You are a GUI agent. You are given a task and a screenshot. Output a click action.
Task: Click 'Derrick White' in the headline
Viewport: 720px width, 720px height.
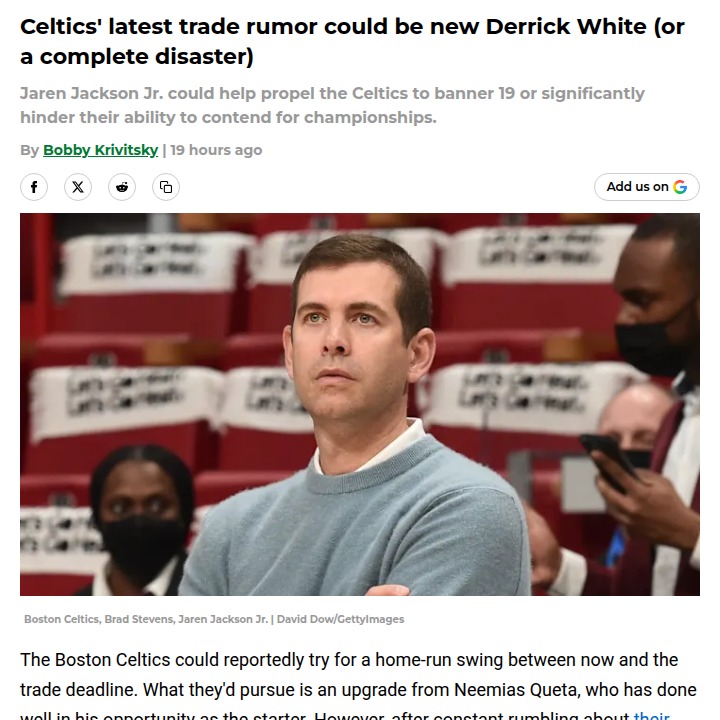coord(566,27)
